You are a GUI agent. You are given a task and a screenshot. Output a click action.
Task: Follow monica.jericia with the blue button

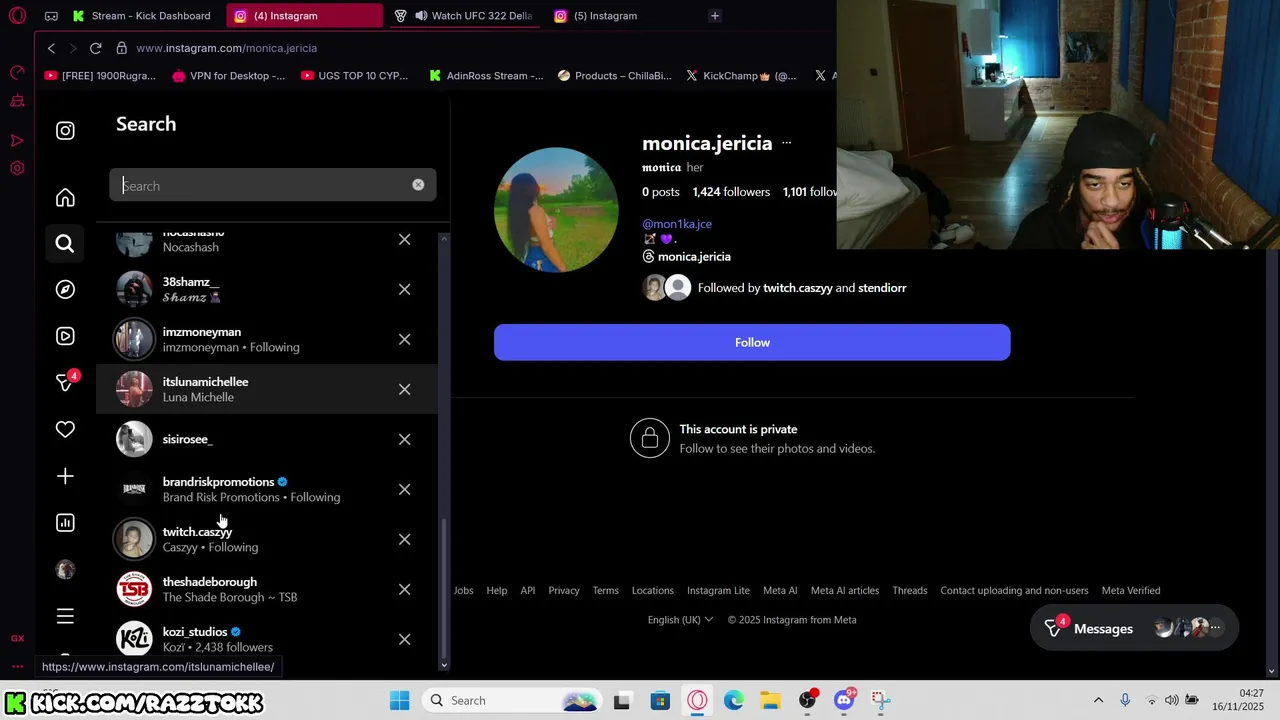click(x=752, y=342)
